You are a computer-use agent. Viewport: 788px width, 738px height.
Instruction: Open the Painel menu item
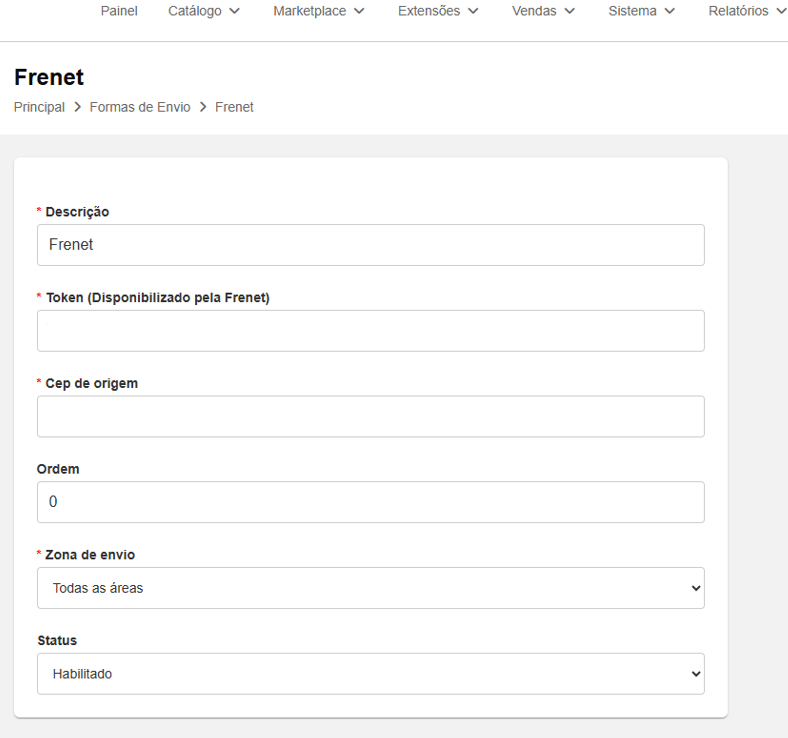coord(119,11)
